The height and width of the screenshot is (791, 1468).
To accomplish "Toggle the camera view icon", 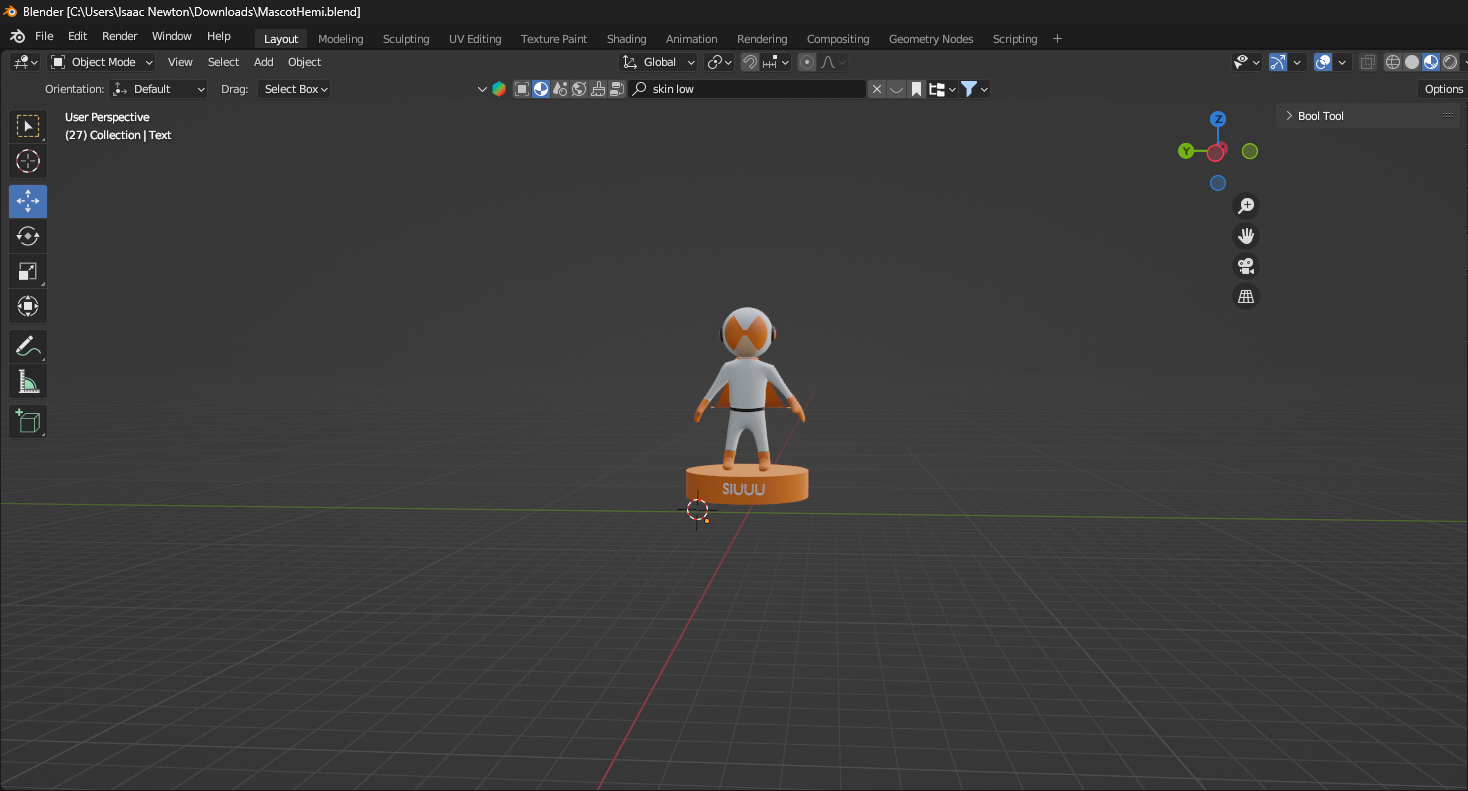I will pyautogui.click(x=1246, y=266).
